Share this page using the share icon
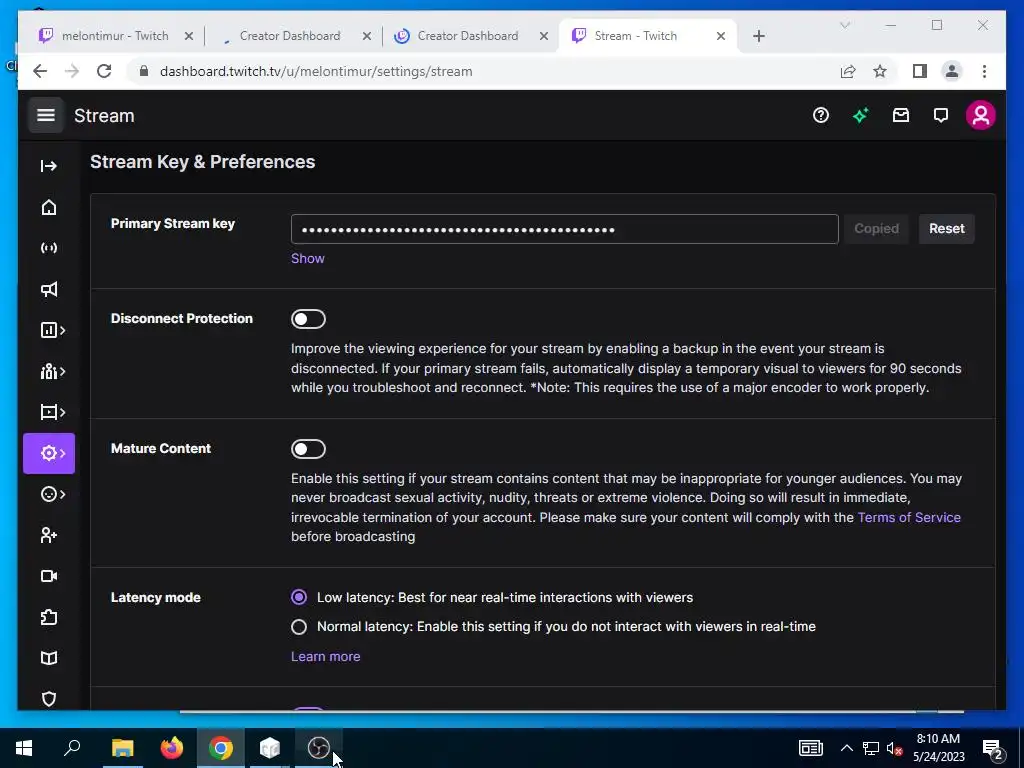This screenshot has width=1024, height=768. 848,71
